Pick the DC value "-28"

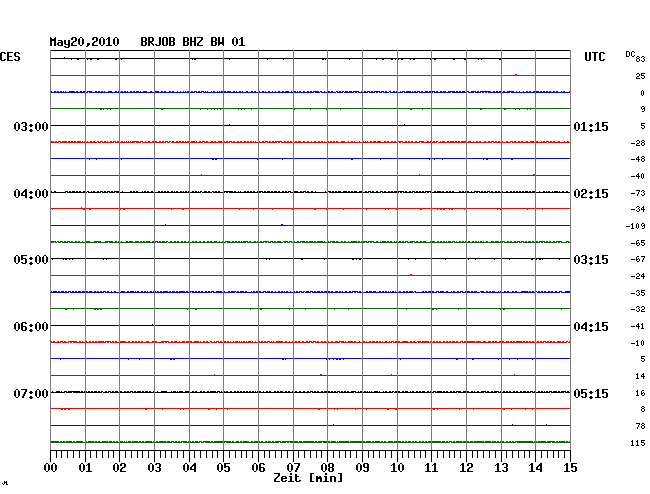(638, 143)
